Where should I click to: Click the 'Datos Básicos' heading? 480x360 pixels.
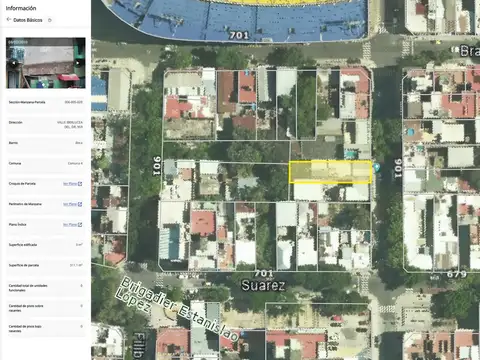tap(28, 20)
